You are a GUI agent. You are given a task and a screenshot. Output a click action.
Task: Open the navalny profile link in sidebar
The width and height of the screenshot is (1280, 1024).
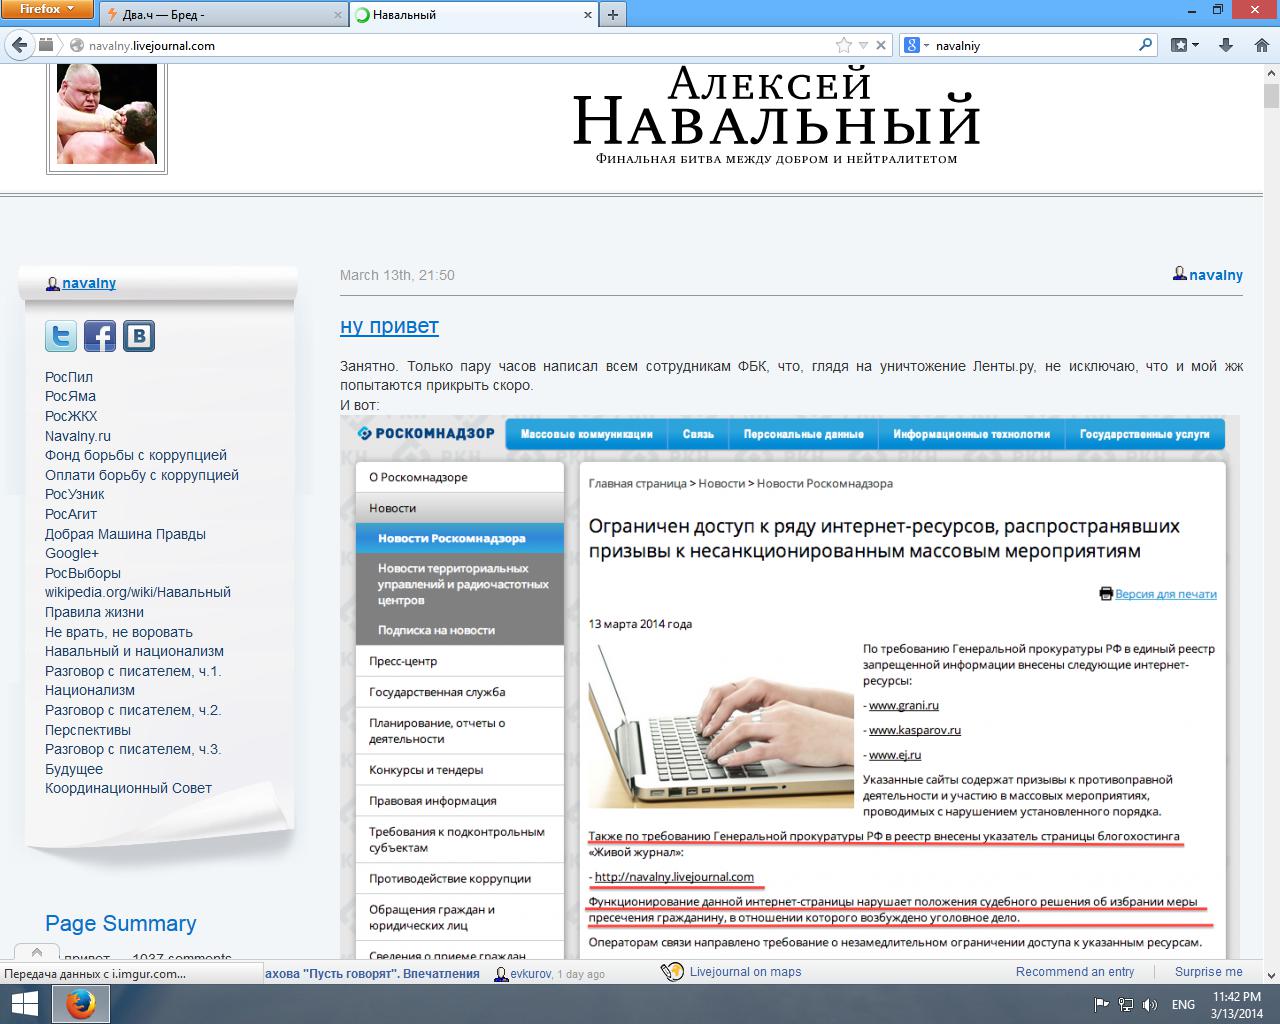point(89,283)
